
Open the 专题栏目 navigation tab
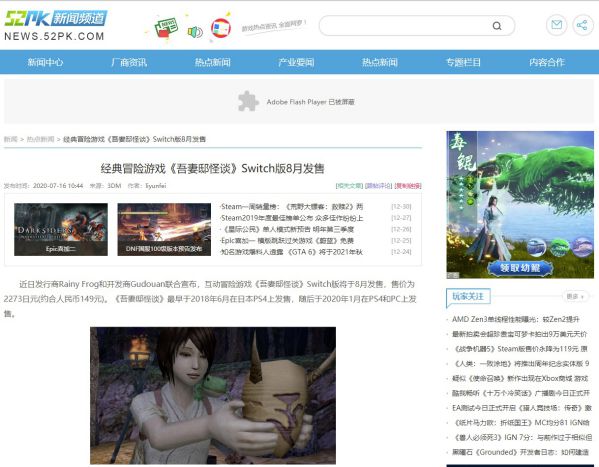463,62
